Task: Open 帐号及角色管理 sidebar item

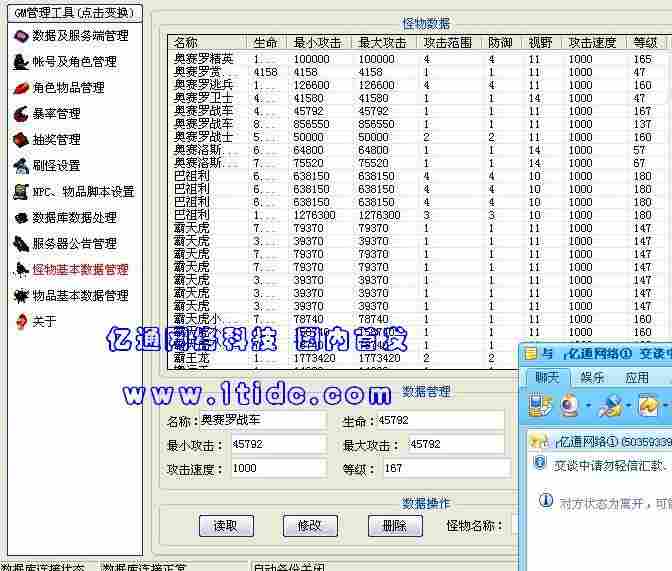Action: click(73, 62)
